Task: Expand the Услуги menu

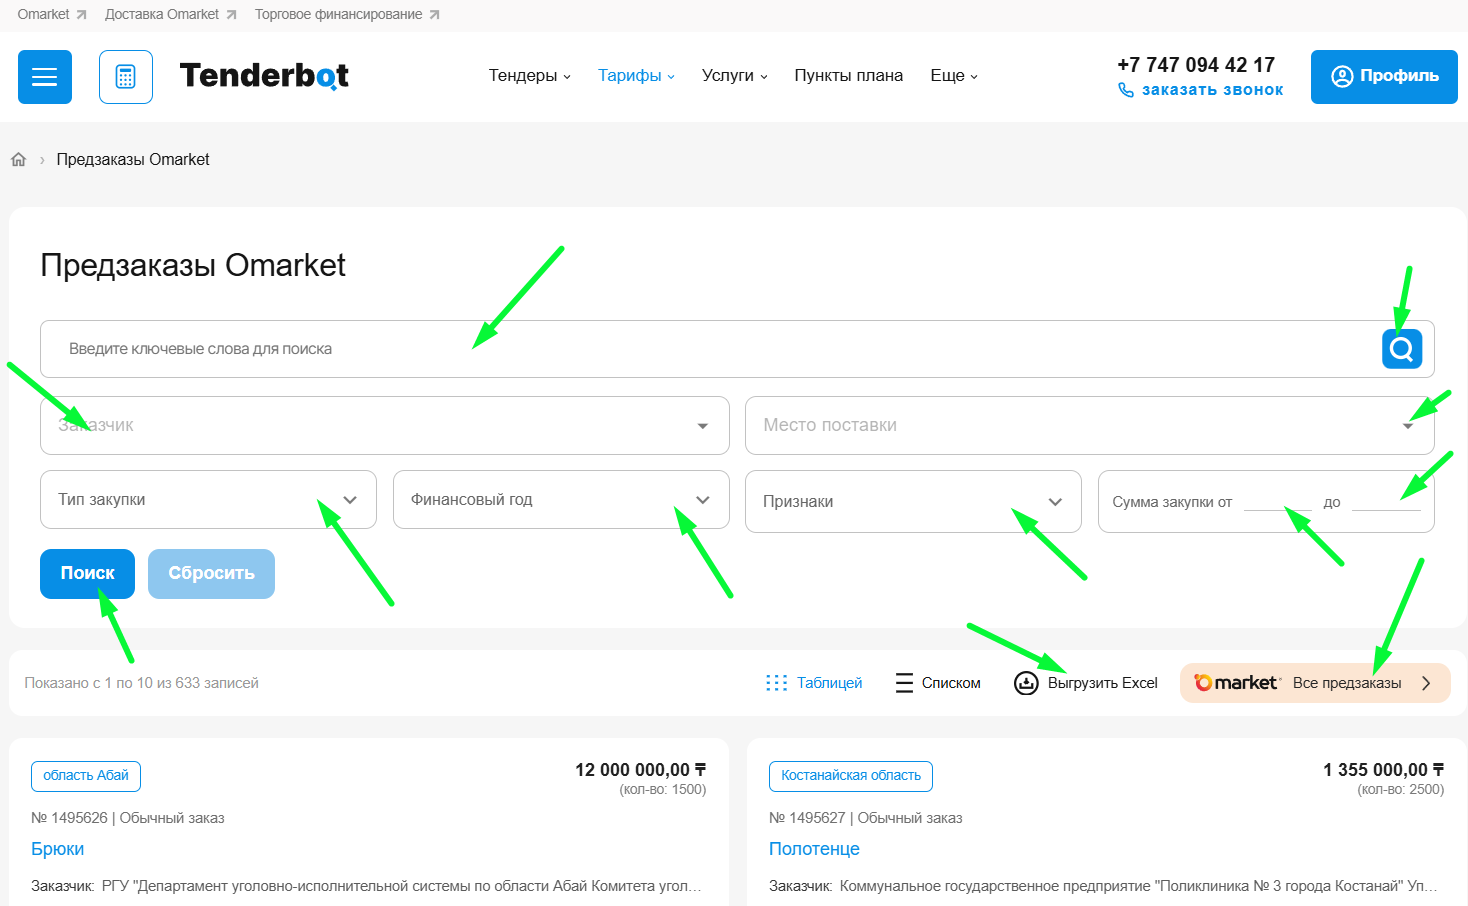Action: click(734, 76)
